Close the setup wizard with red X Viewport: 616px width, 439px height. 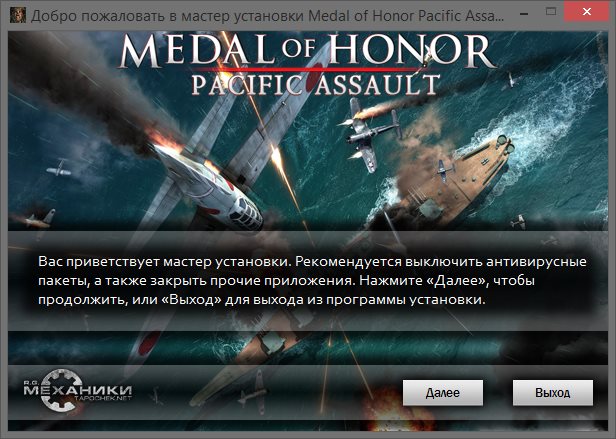(x=587, y=12)
